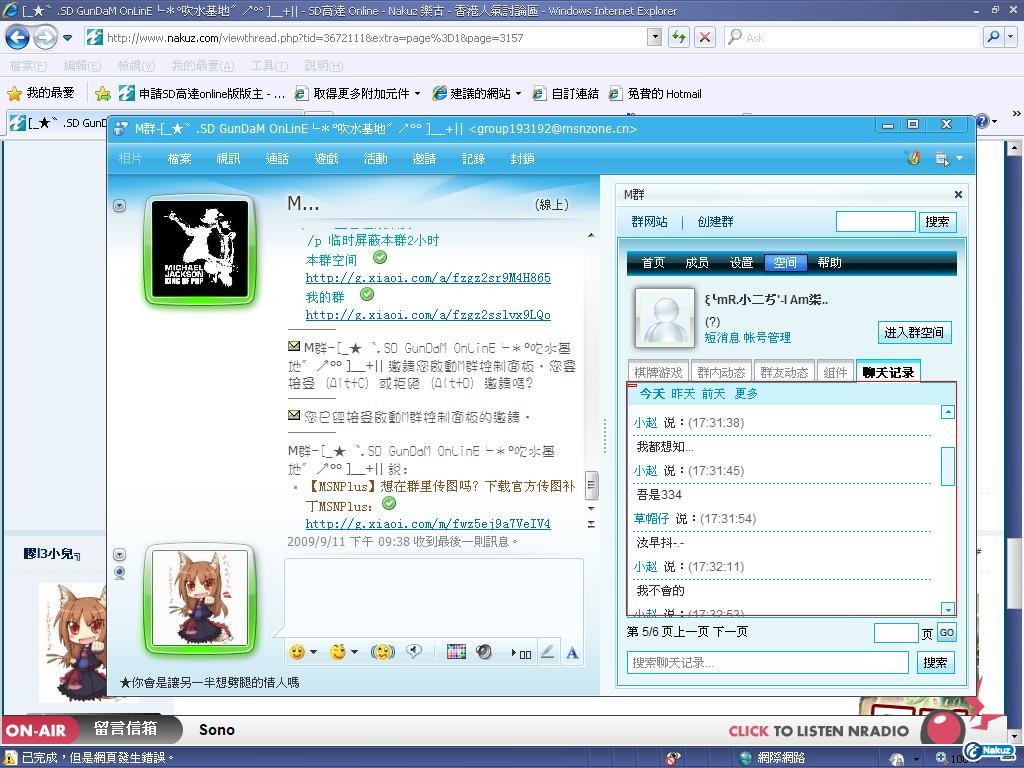Click the voice clip speech bubble icon
This screenshot has width=1024, height=768.
414,651
